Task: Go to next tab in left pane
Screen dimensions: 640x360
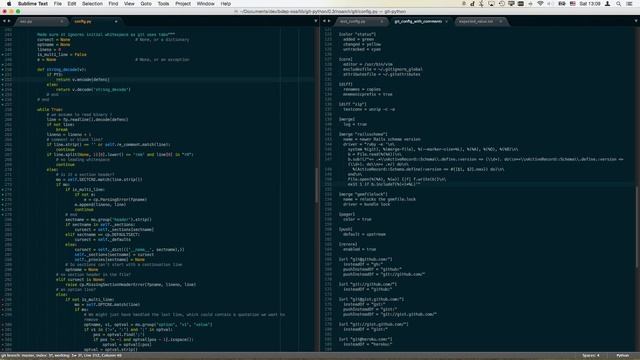Action: pyautogui.click(x=9, y=21)
